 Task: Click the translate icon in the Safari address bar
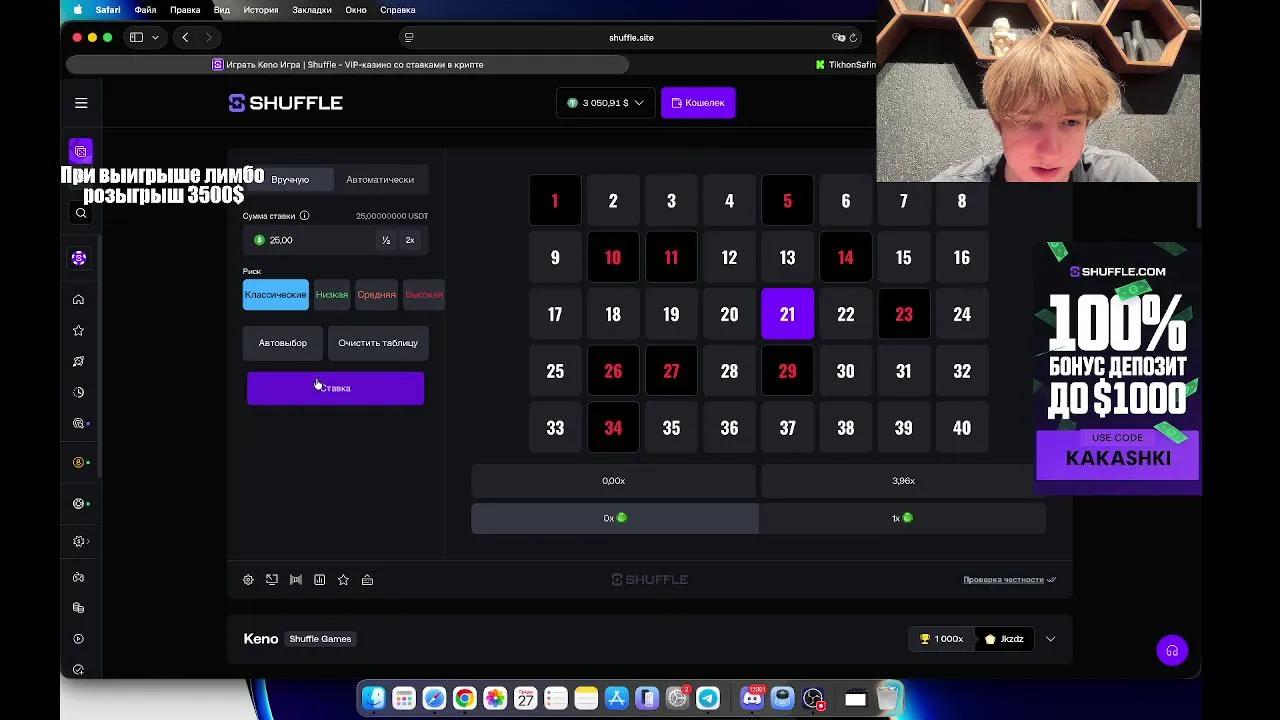(838, 38)
